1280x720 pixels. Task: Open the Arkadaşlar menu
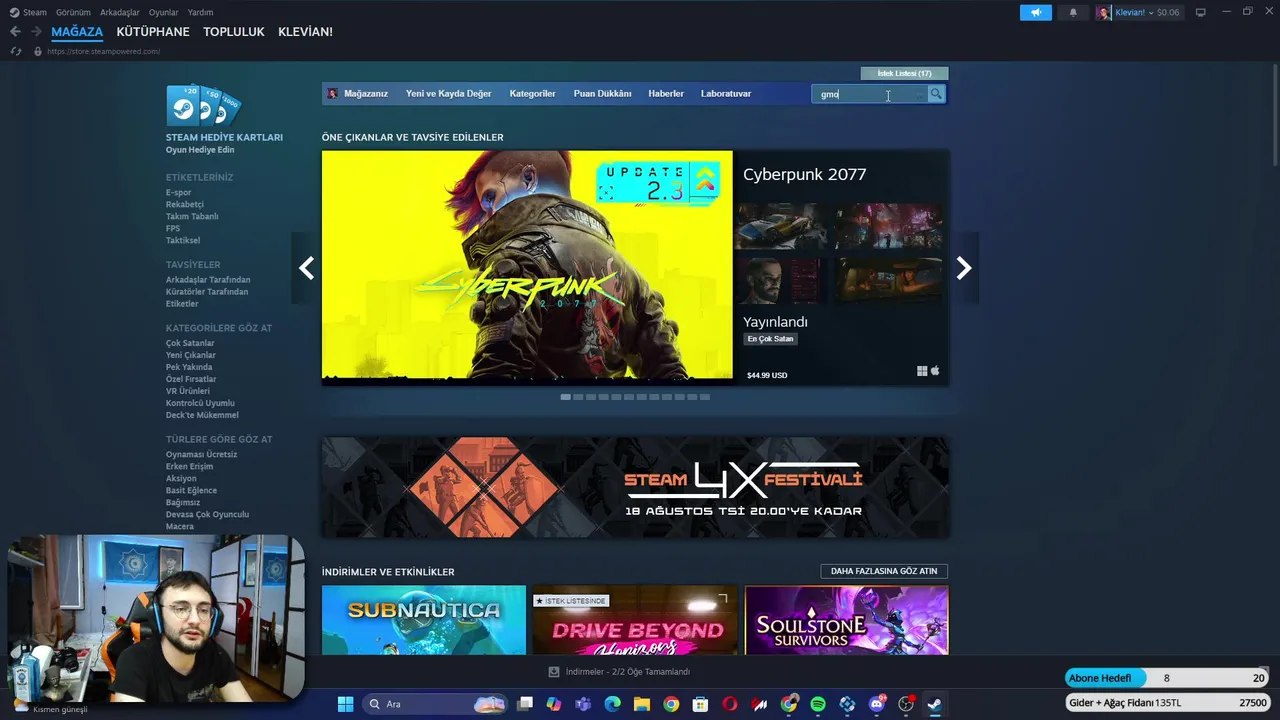(120, 13)
